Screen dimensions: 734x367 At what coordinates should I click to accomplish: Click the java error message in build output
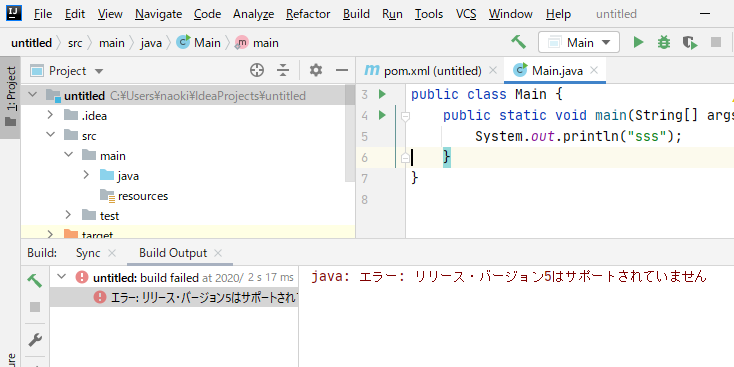(x=508, y=277)
